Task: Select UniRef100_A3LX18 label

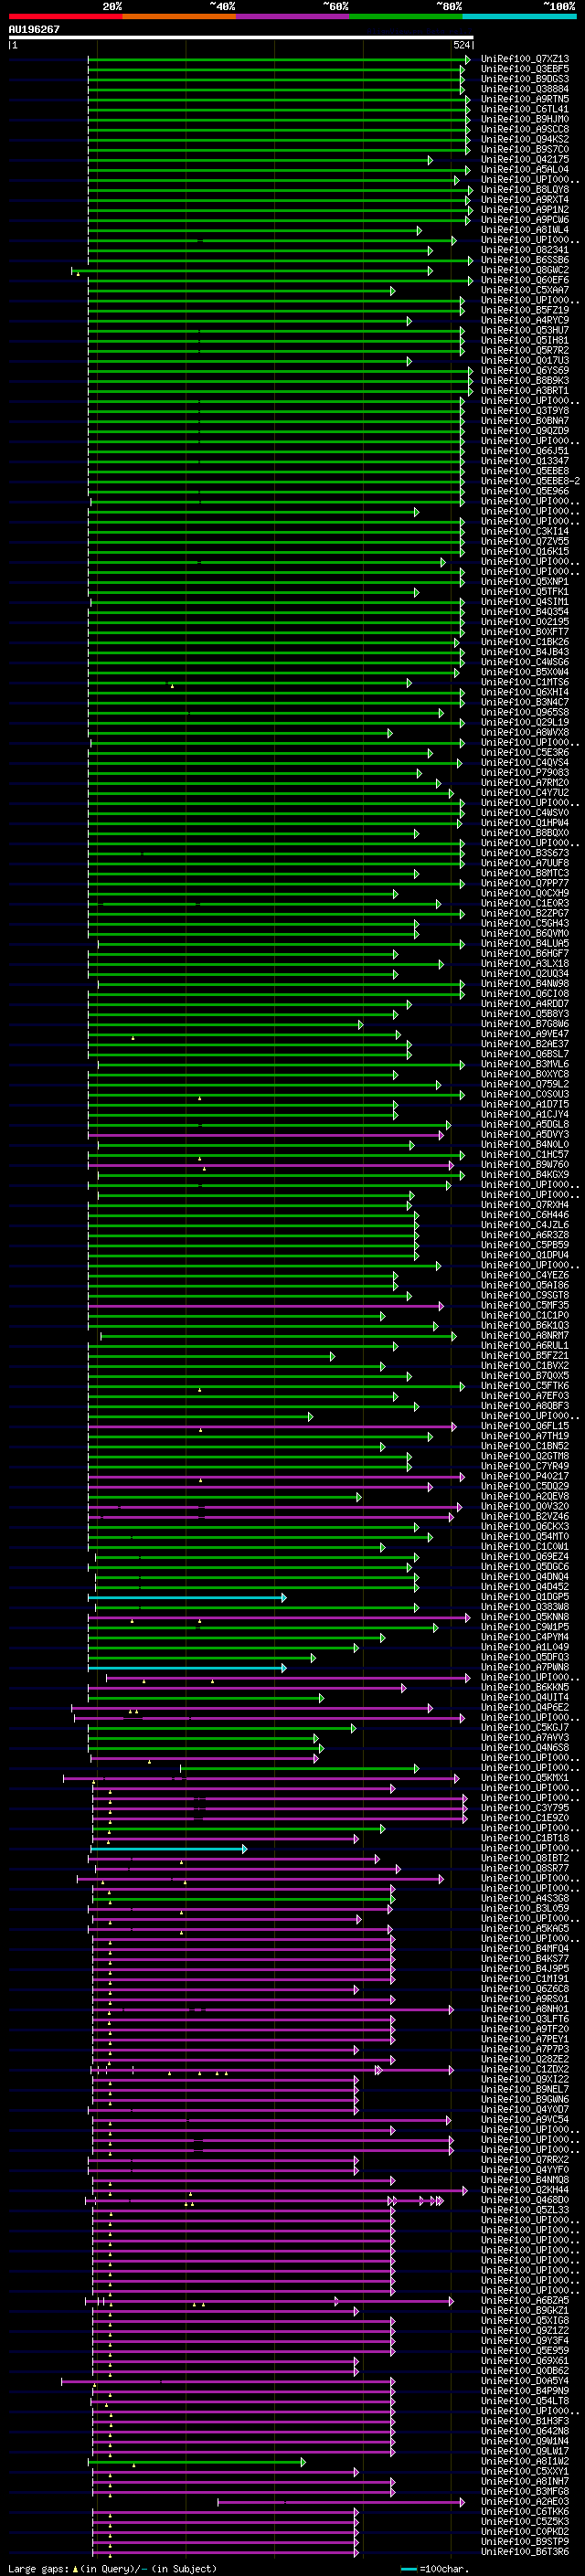Action: pyautogui.click(x=525, y=963)
